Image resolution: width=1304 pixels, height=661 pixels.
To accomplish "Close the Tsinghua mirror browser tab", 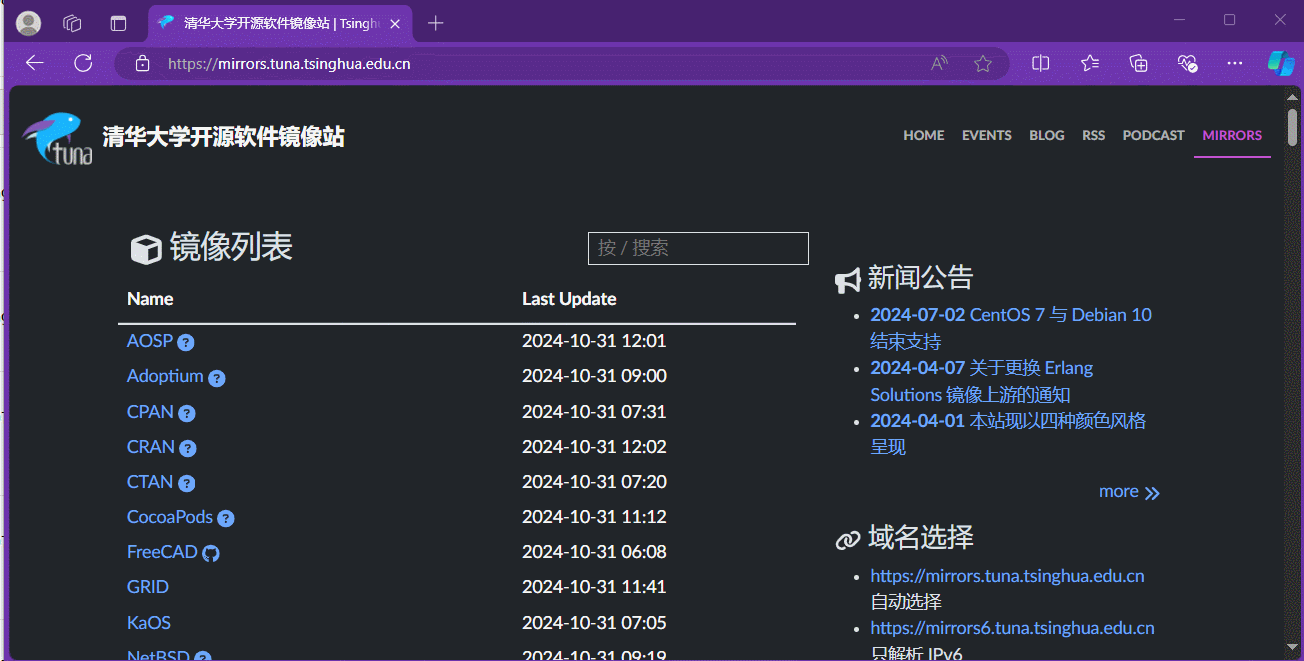I will click(395, 23).
